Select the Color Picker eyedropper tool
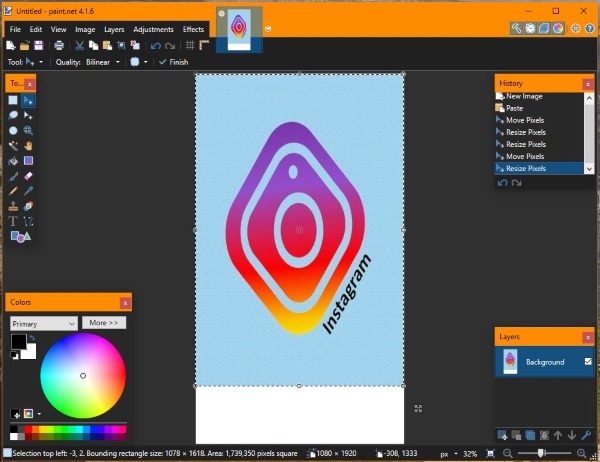This screenshot has height=462, width=600. pos(28,191)
